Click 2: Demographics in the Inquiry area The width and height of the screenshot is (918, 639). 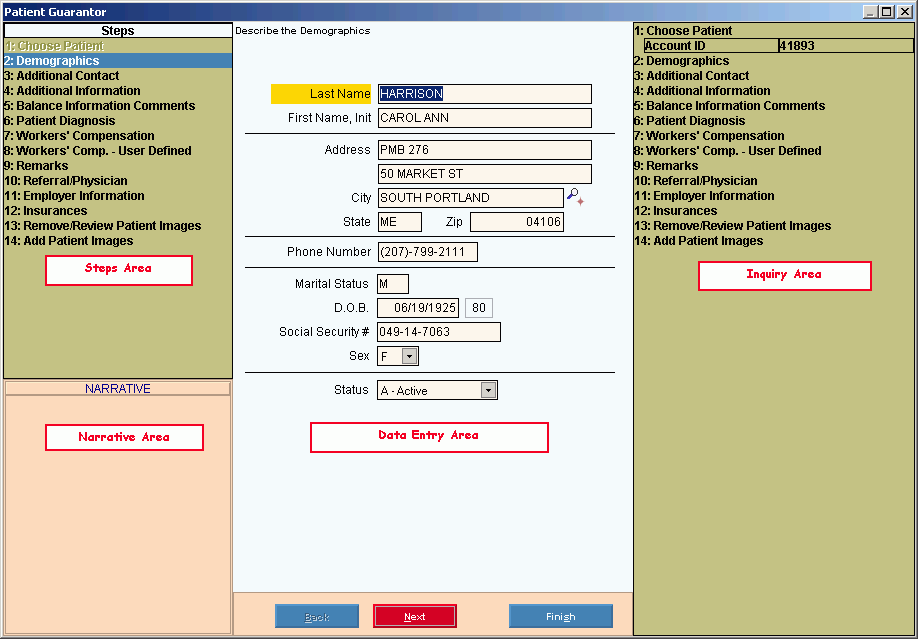pos(681,61)
